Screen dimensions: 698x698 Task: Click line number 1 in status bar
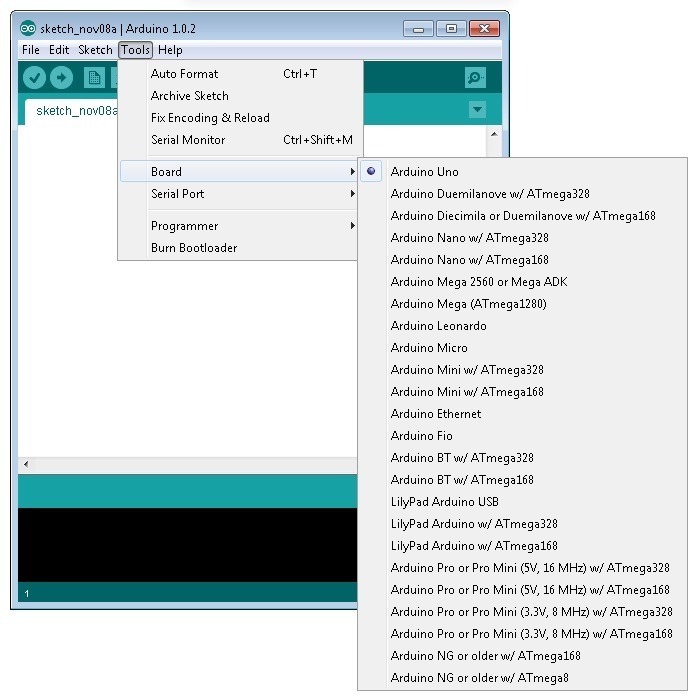click(x=27, y=593)
